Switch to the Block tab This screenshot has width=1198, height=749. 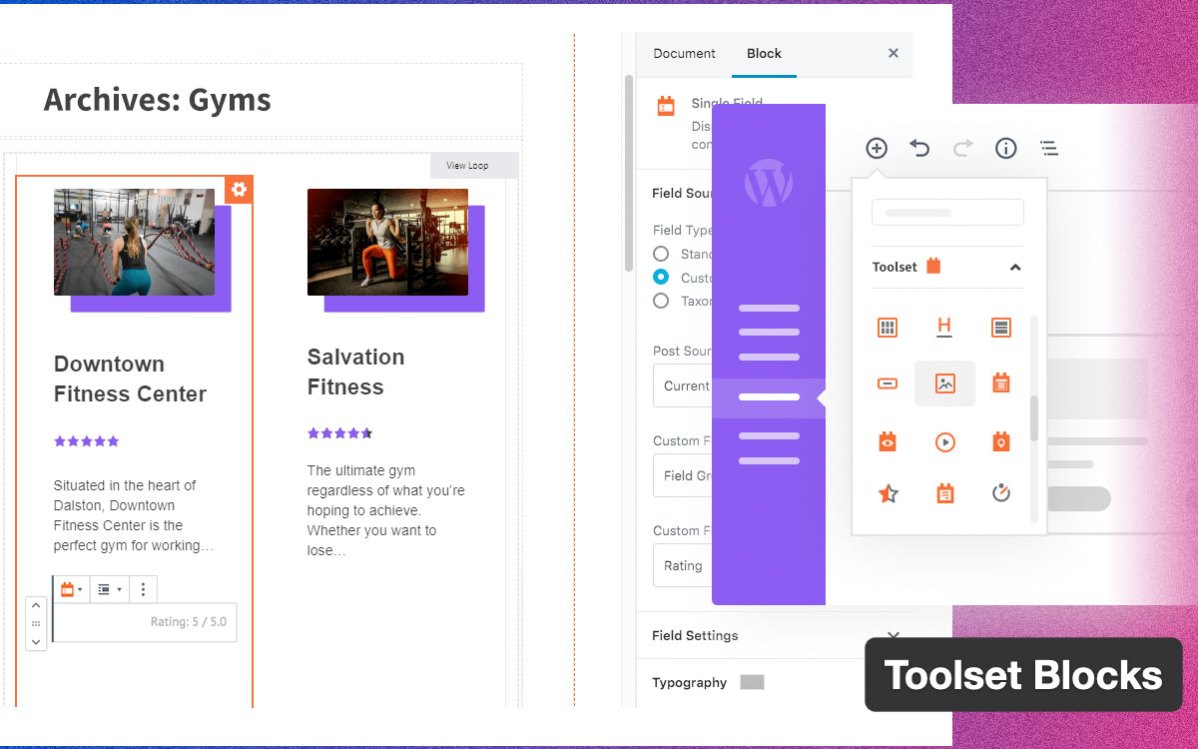click(764, 54)
